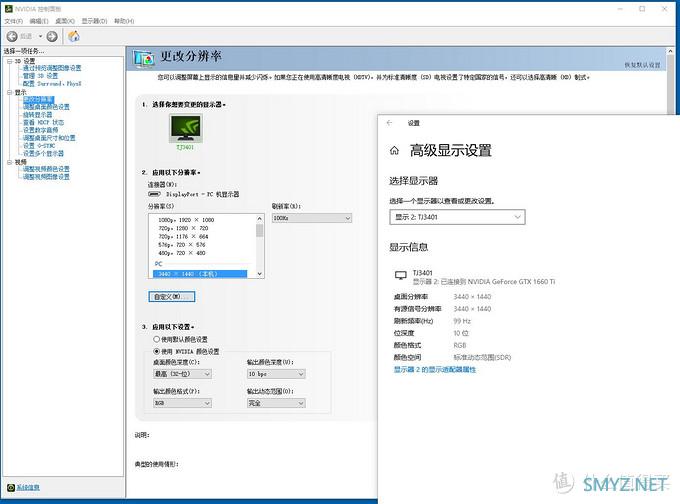Open the NVIDIA Control Panel home icon
Image resolution: width=680 pixels, height=504 pixels.
pyautogui.click(x=74, y=36)
